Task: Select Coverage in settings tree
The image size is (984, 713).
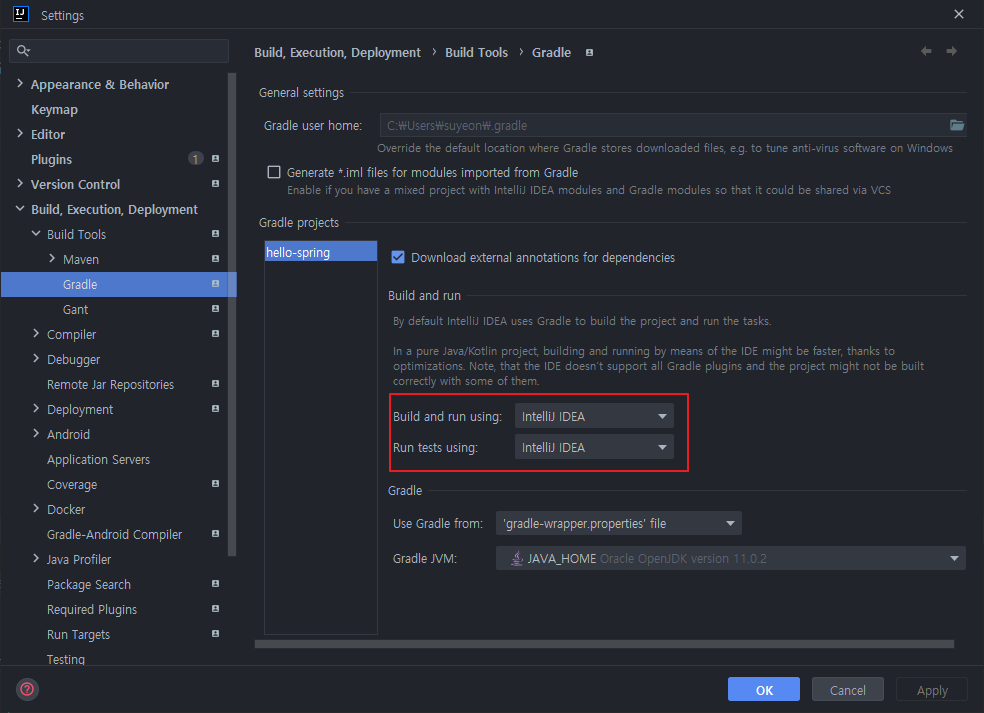Action: point(72,485)
